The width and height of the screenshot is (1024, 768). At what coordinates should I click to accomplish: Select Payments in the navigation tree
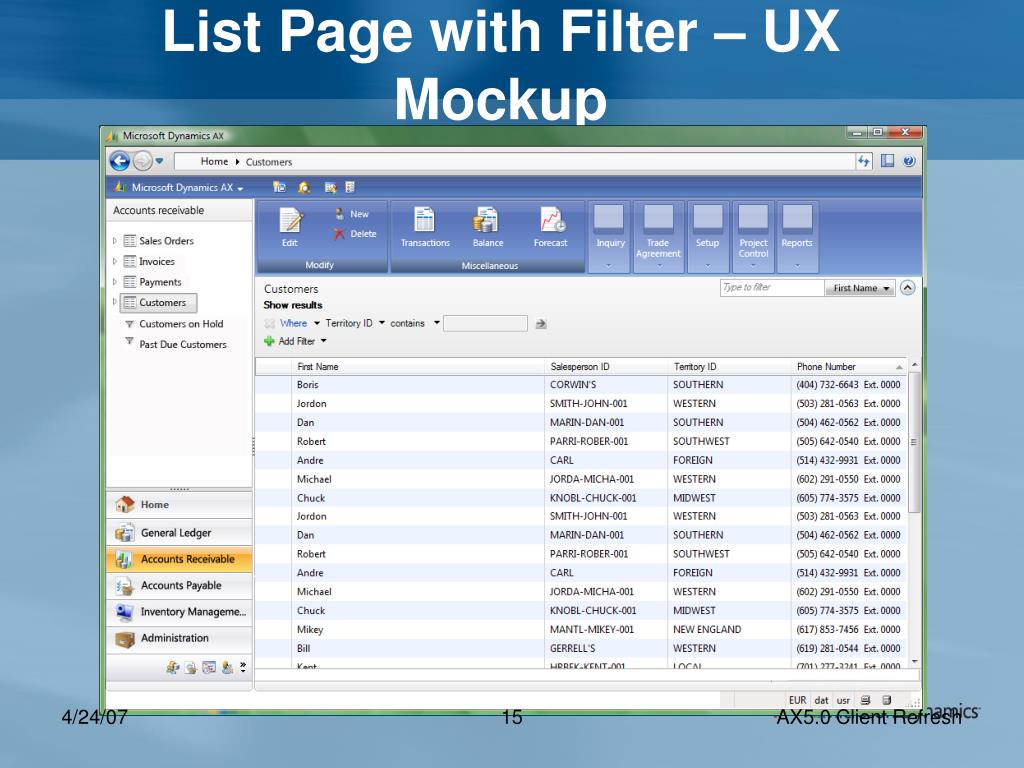tap(160, 282)
